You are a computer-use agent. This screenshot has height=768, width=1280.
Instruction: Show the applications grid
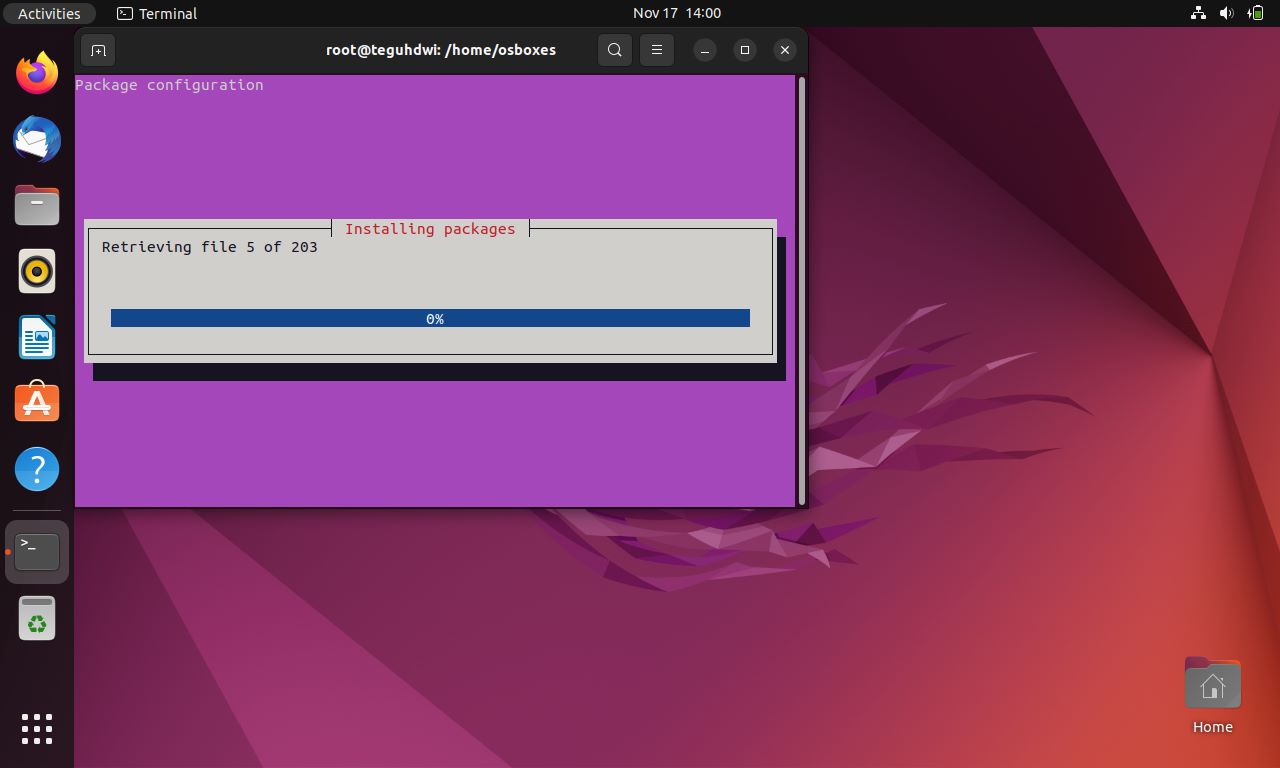pyautogui.click(x=37, y=729)
